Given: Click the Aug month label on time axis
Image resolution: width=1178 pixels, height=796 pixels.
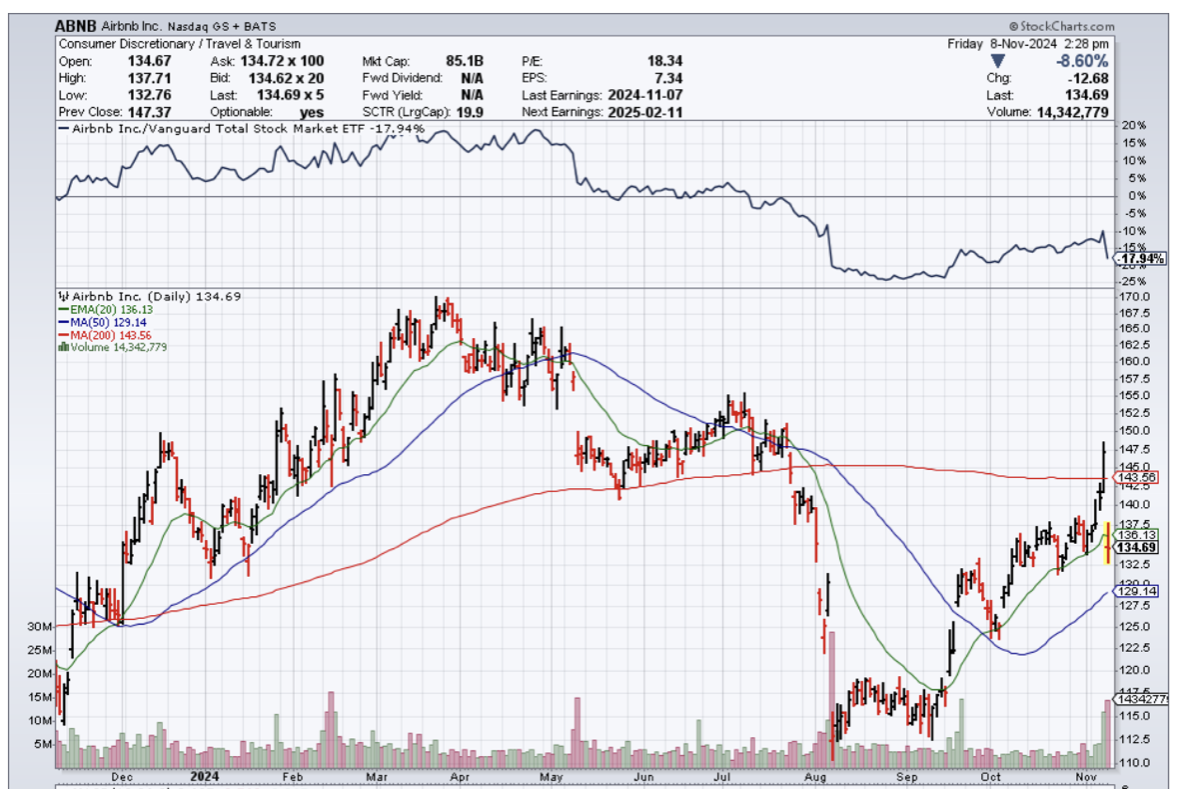Looking at the screenshot, I should click(x=816, y=776).
